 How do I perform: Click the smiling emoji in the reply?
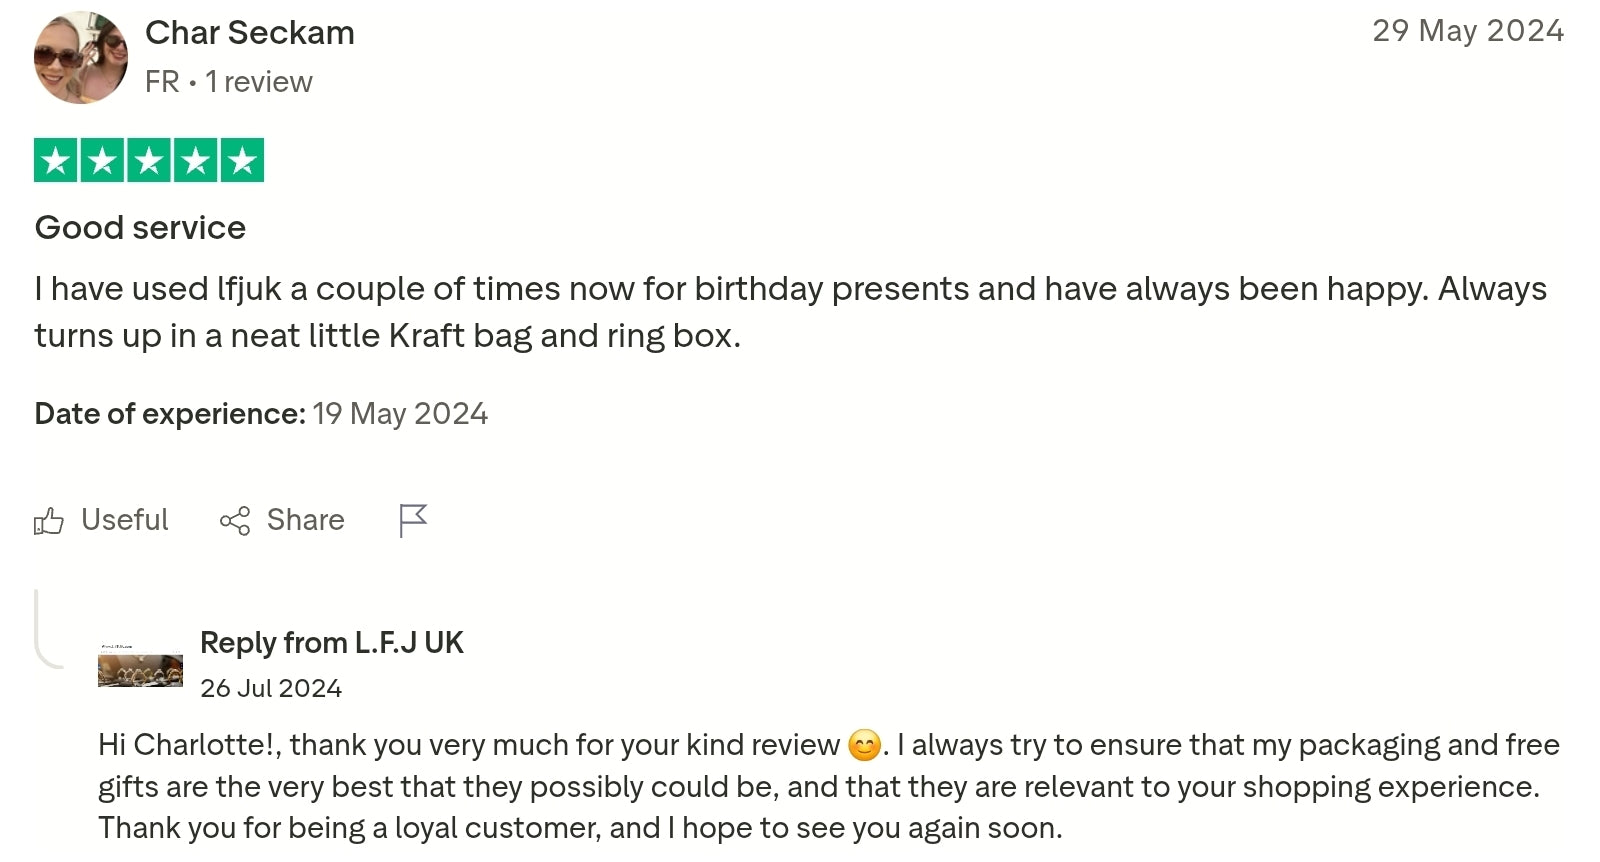[864, 746]
